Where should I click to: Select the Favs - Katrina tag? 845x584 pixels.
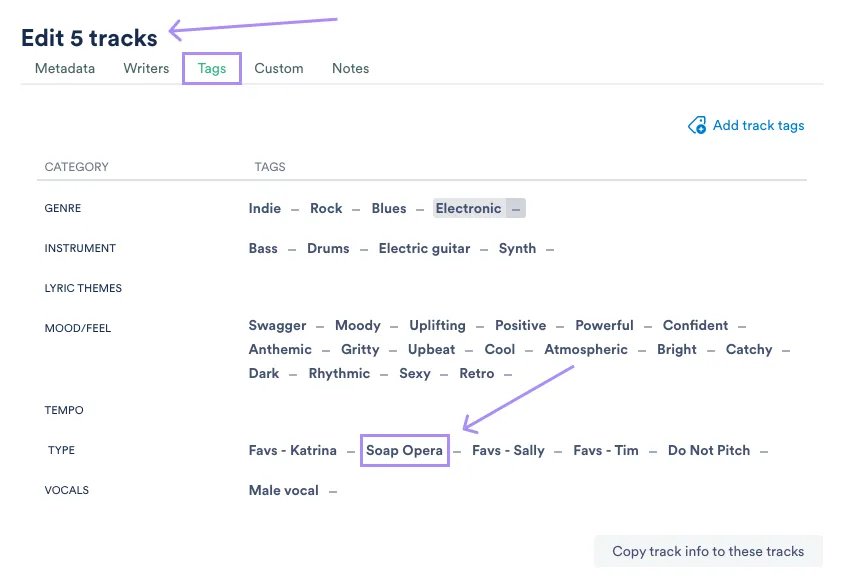[x=292, y=450]
